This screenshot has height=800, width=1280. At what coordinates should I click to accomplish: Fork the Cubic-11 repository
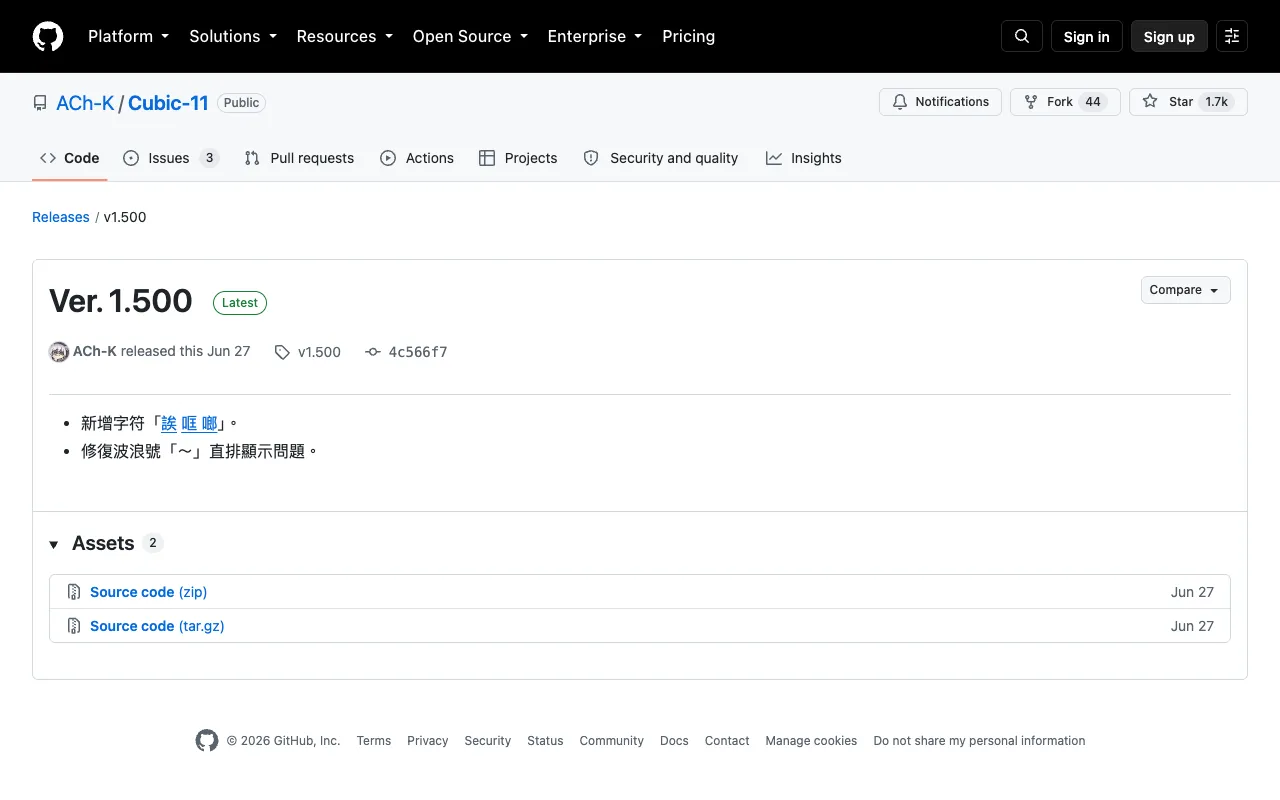[1065, 102]
